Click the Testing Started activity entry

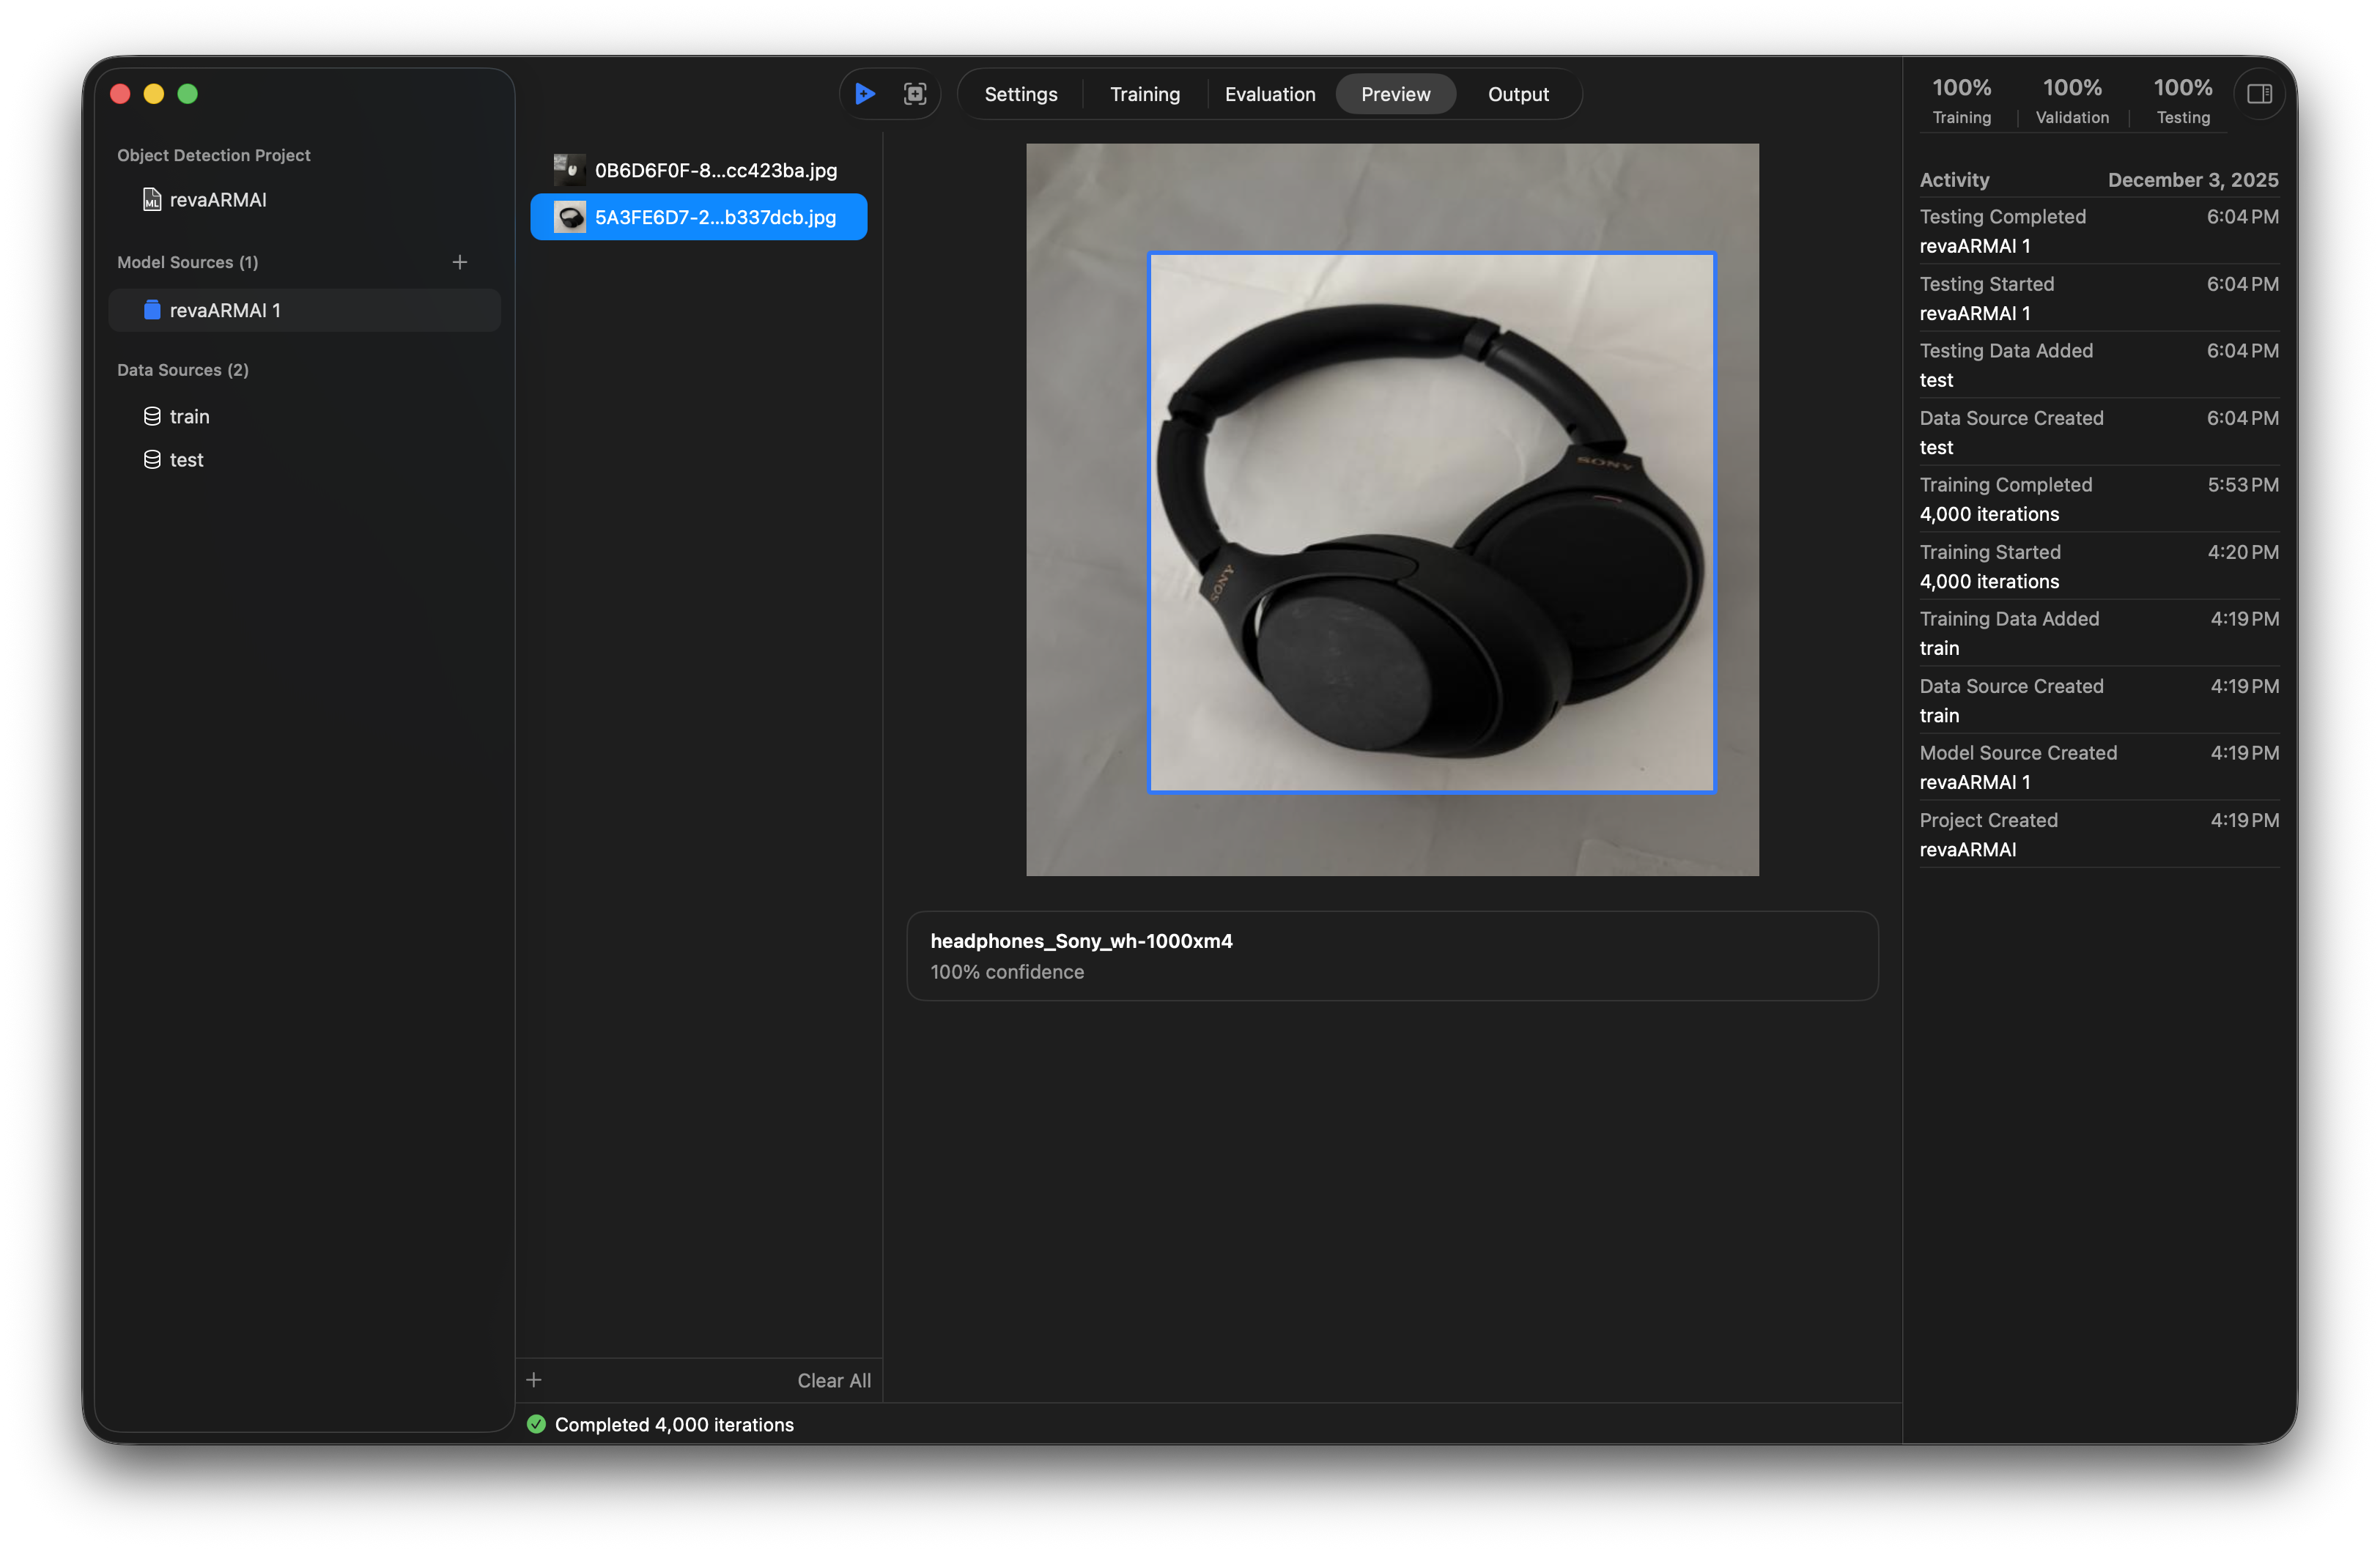pos(2099,298)
